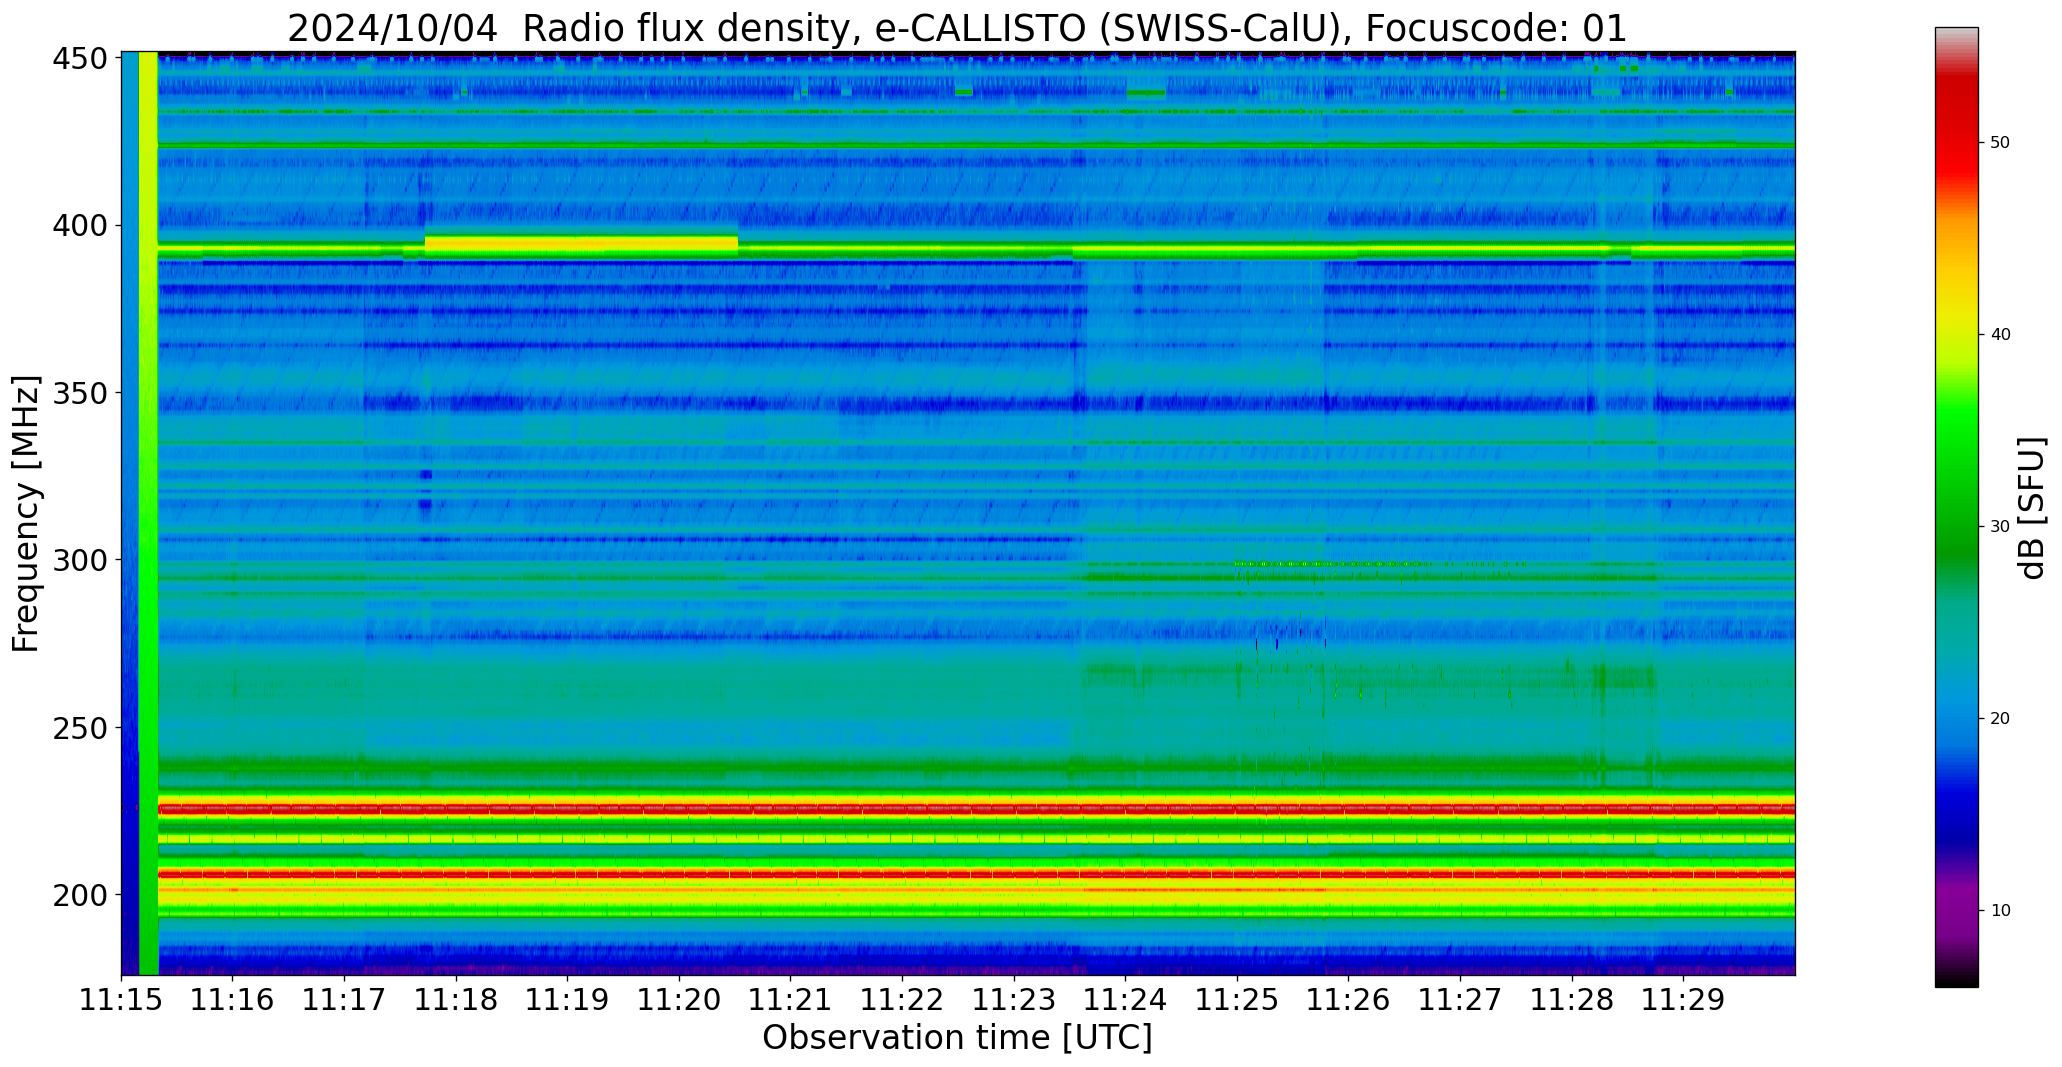Click the 11:26 time tick label
Image resolution: width=2062 pixels, height=1067 pixels.
(1348, 999)
